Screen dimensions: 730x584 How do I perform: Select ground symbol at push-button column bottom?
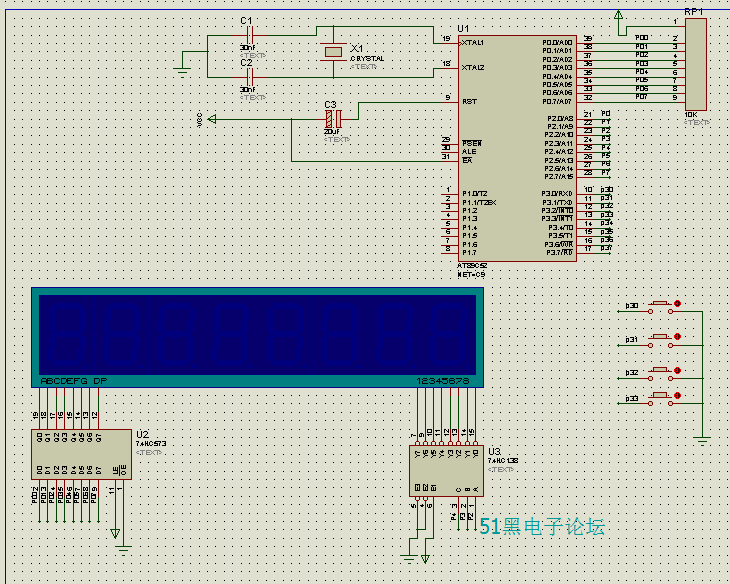[702, 441]
